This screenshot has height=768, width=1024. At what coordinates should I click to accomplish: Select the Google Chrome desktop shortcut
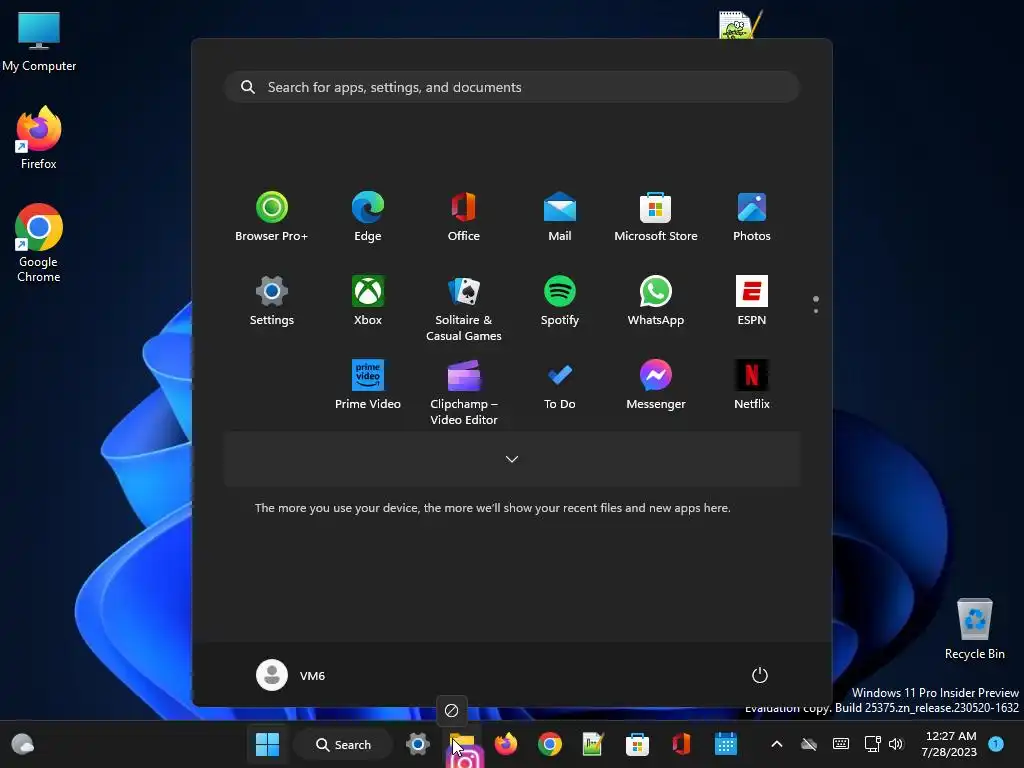39,243
